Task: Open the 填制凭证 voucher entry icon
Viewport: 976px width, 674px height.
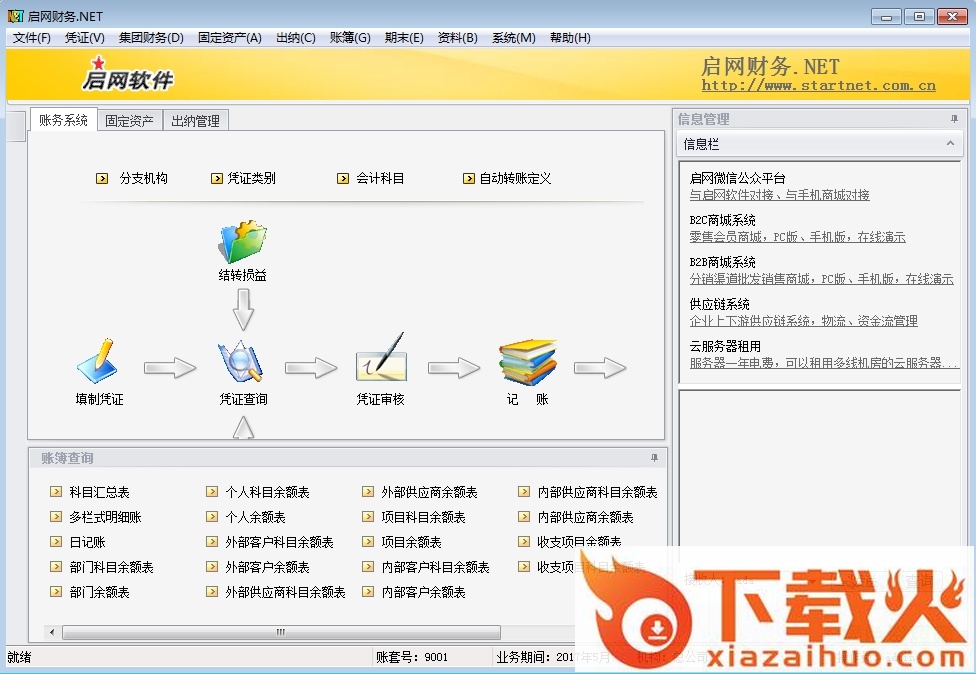Action: [x=97, y=361]
